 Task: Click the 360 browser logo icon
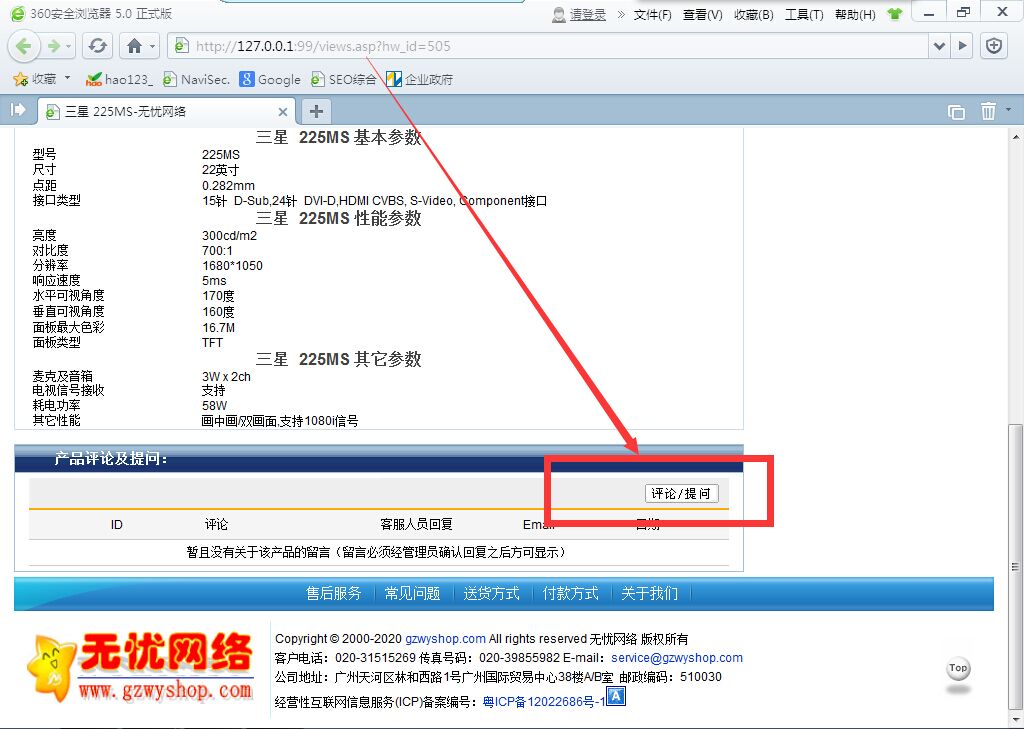pyautogui.click(x=18, y=13)
